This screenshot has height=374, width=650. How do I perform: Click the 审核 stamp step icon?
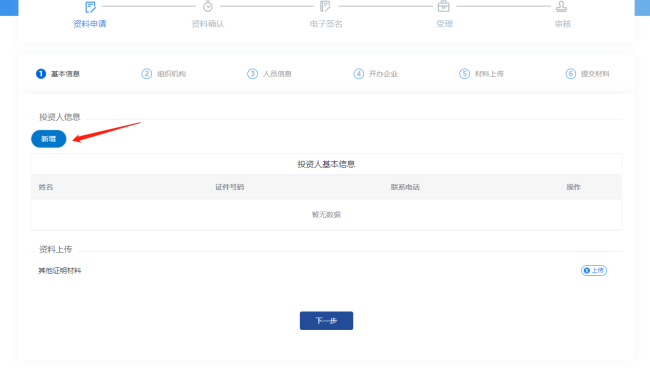562,7
